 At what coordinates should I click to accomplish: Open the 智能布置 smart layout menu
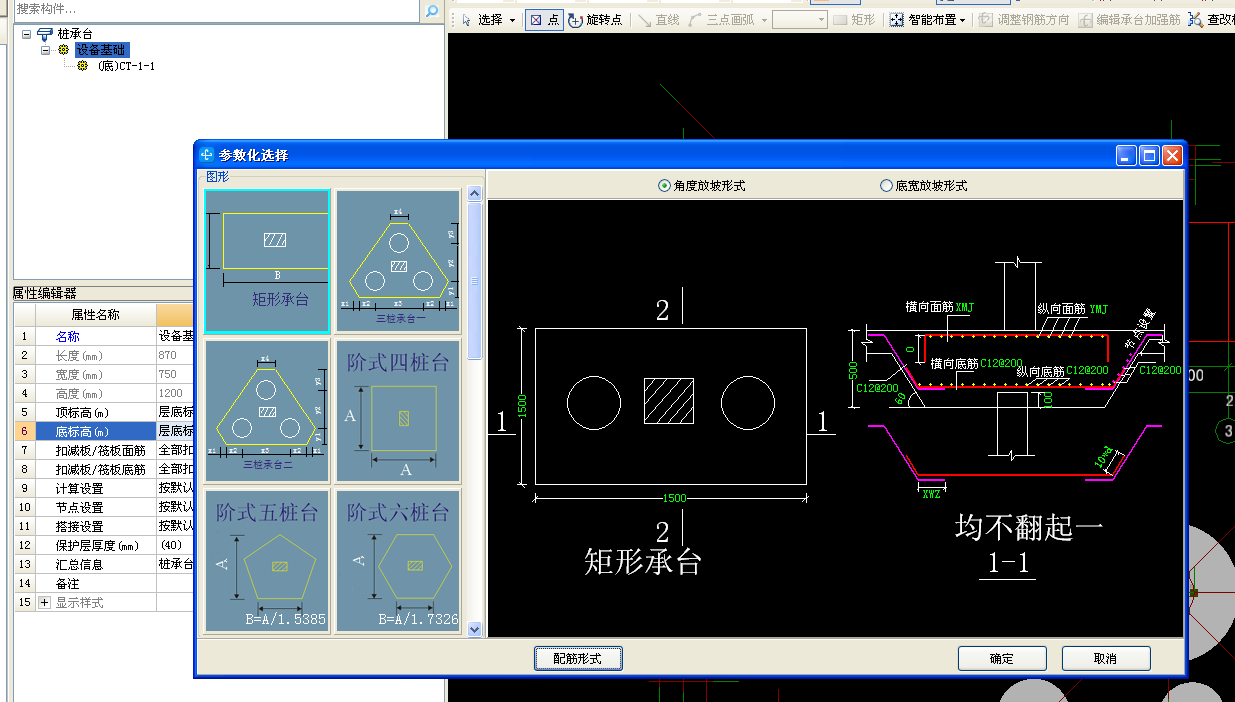(927, 19)
